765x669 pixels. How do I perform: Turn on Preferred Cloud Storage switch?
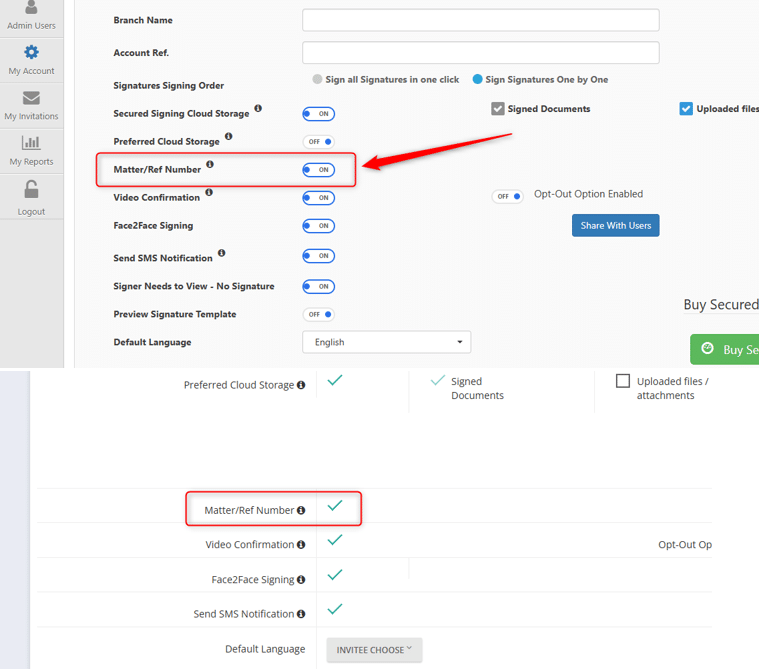coord(319,142)
